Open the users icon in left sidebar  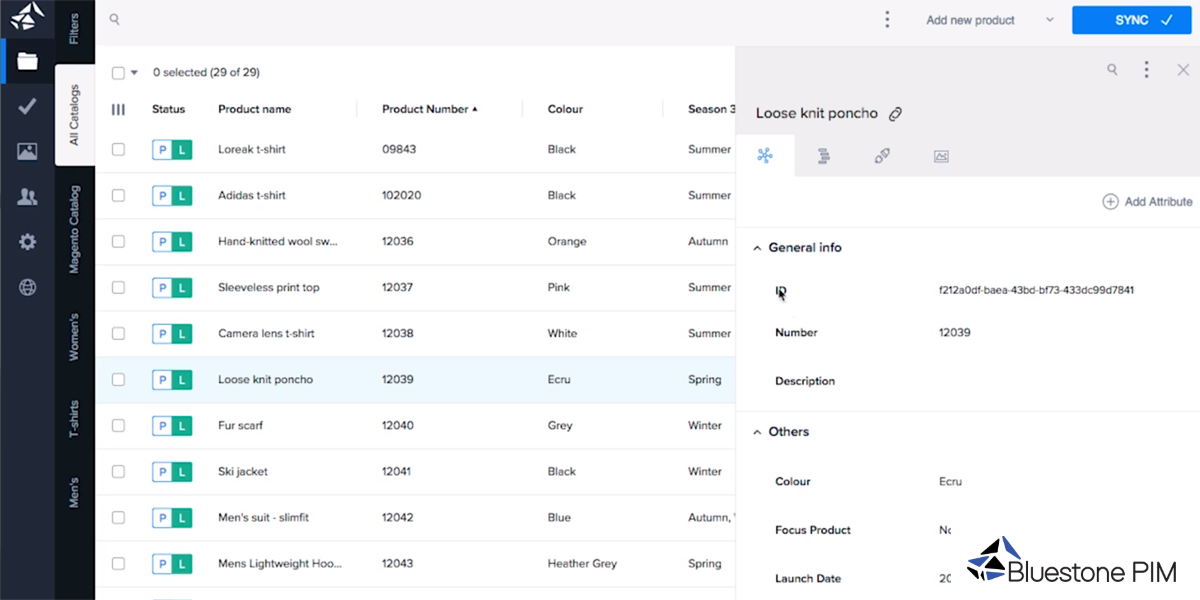pyautogui.click(x=27, y=197)
